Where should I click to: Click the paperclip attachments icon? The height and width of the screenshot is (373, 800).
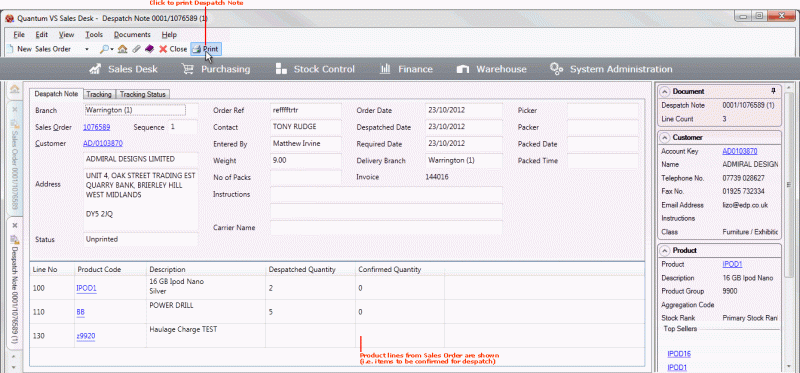136,49
